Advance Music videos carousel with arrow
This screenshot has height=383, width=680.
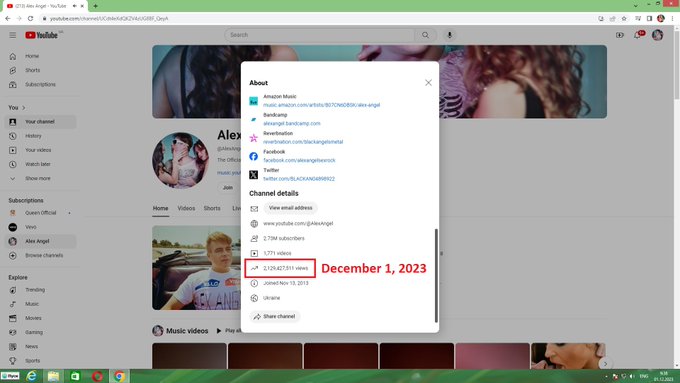(x=605, y=364)
